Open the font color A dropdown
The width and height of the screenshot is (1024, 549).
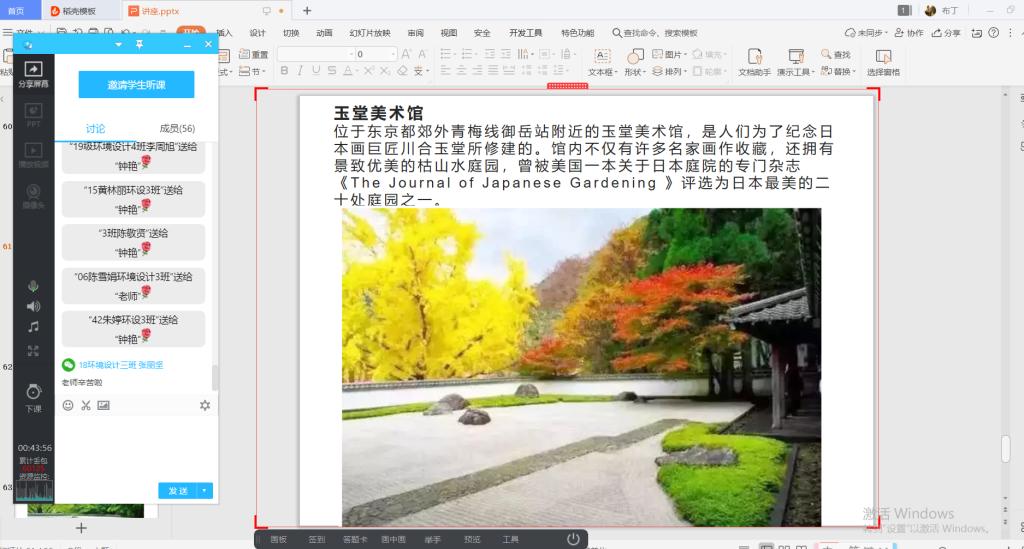350,71
